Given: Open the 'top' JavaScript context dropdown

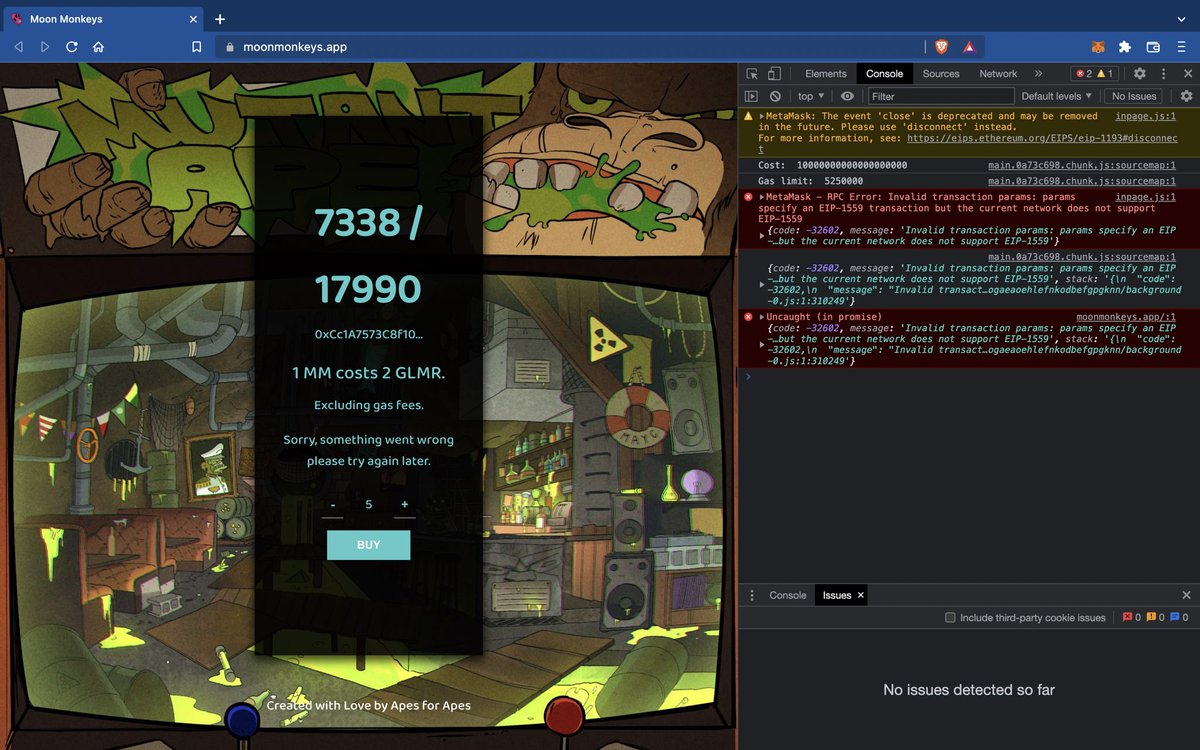Looking at the screenshot, I should [x=811, y=96].
